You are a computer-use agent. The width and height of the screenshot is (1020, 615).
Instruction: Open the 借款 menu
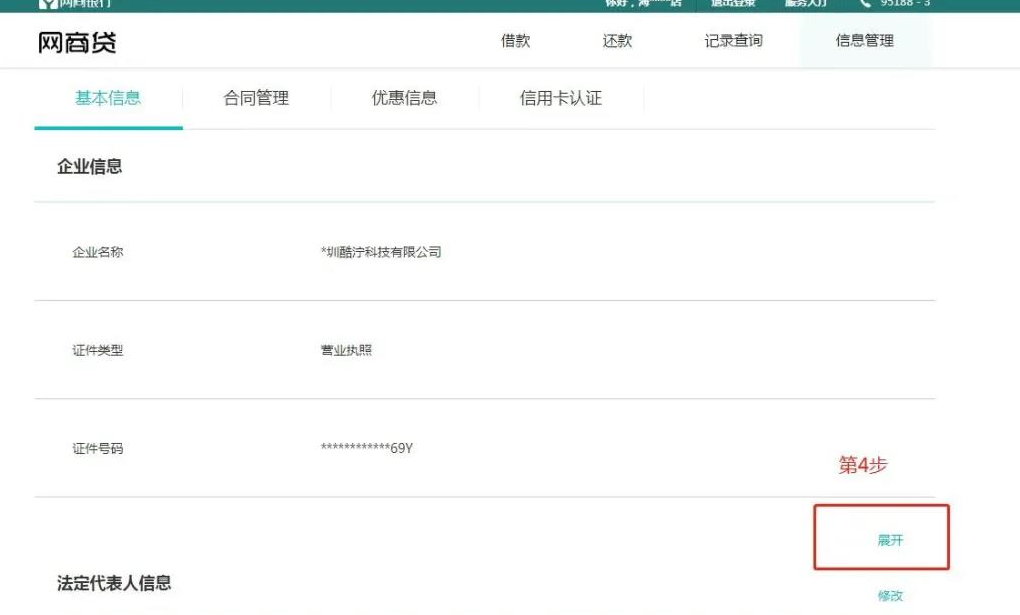tap(515, 40)
